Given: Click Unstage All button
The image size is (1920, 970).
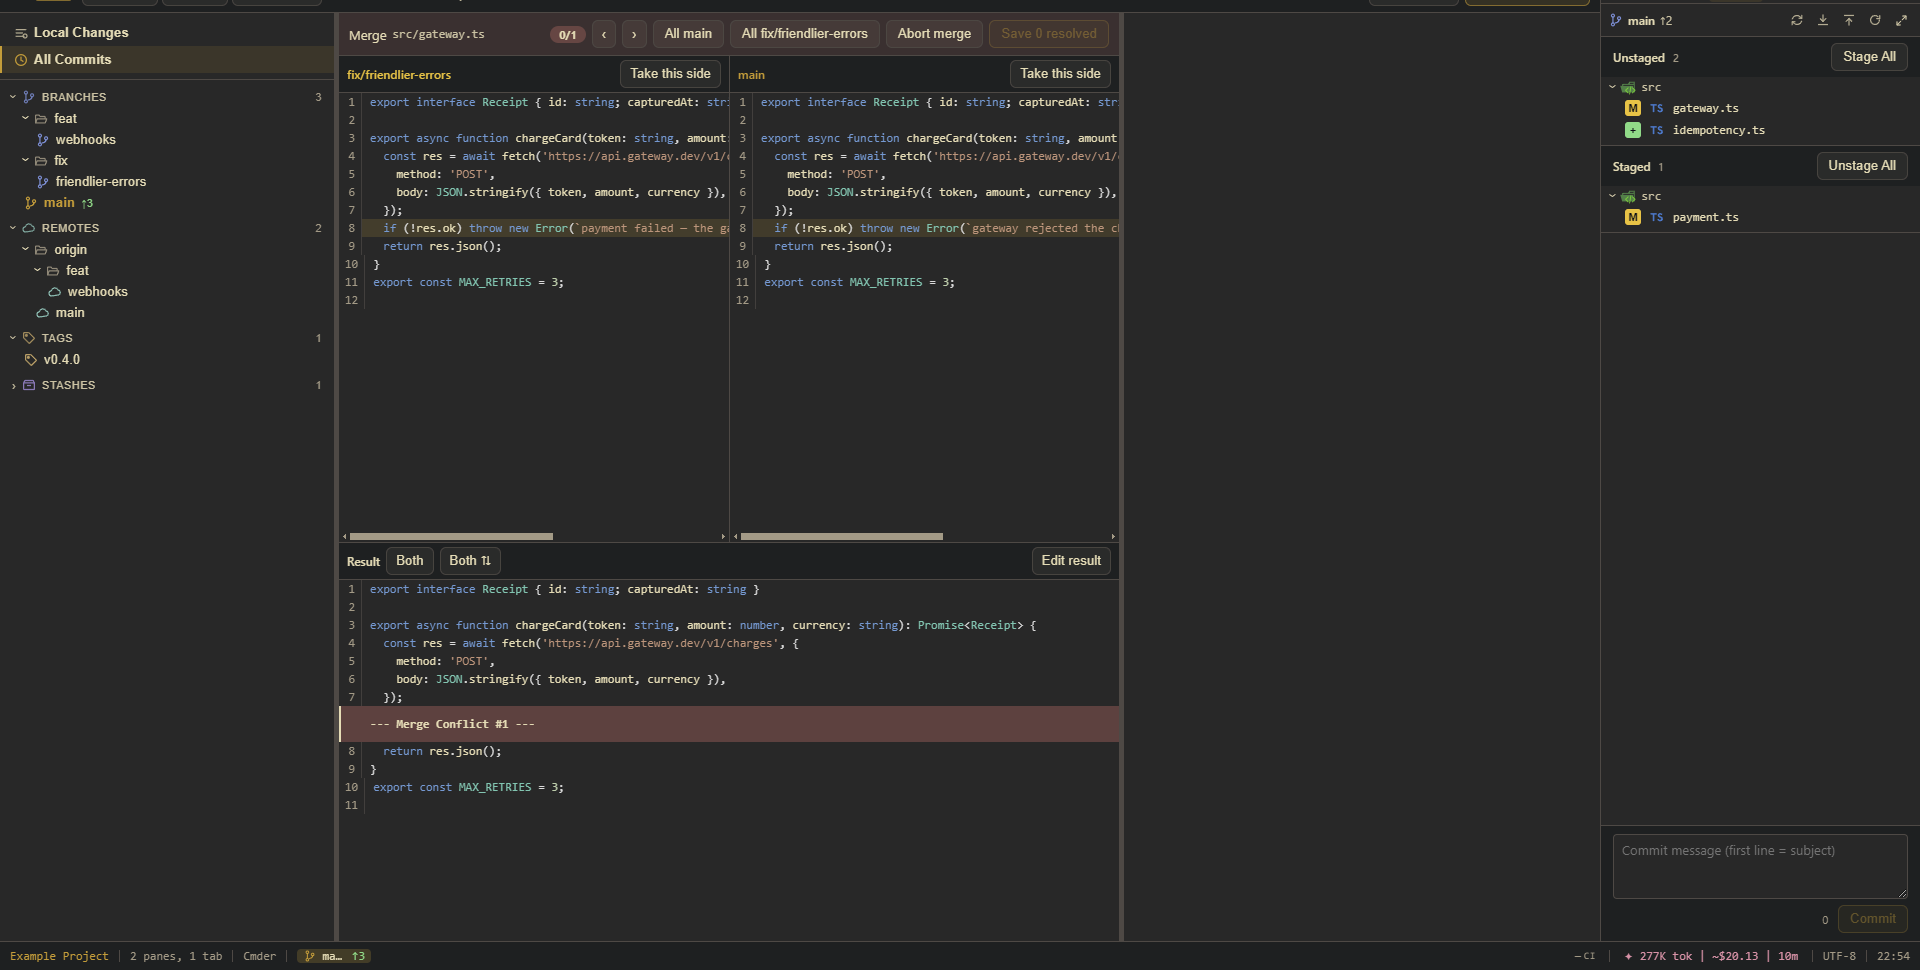Looking at the screenshot, I should [x=1862, y=166].
